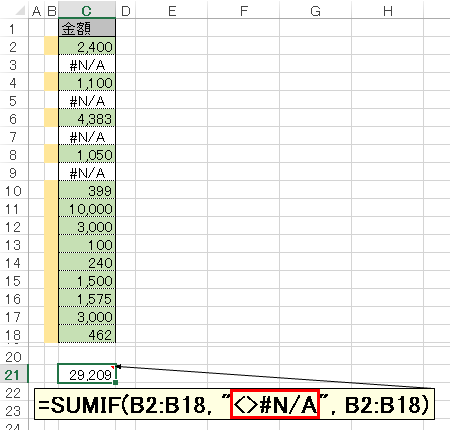Select row 10 header
This screenshot has height=430, width=450.
[x=13, y=191]
